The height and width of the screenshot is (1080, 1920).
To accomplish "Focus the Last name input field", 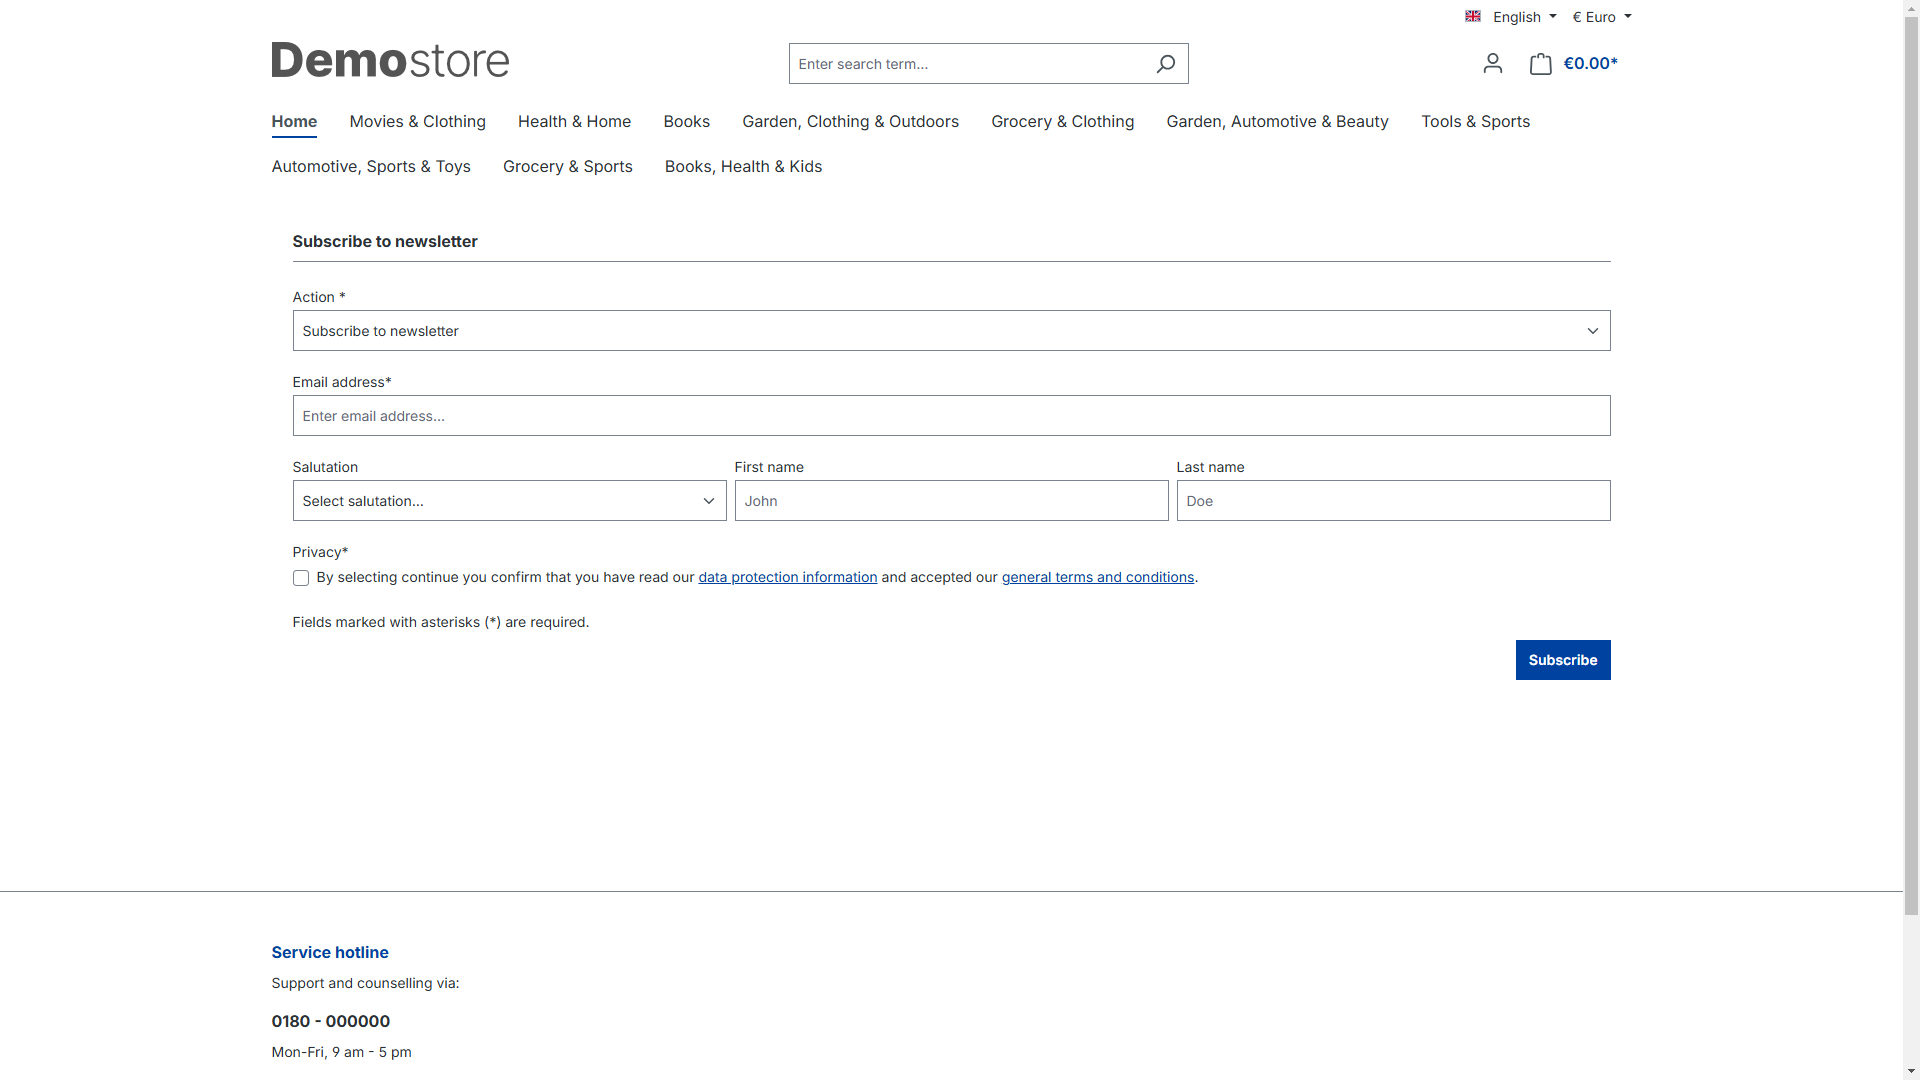I will pos(1393,501).
